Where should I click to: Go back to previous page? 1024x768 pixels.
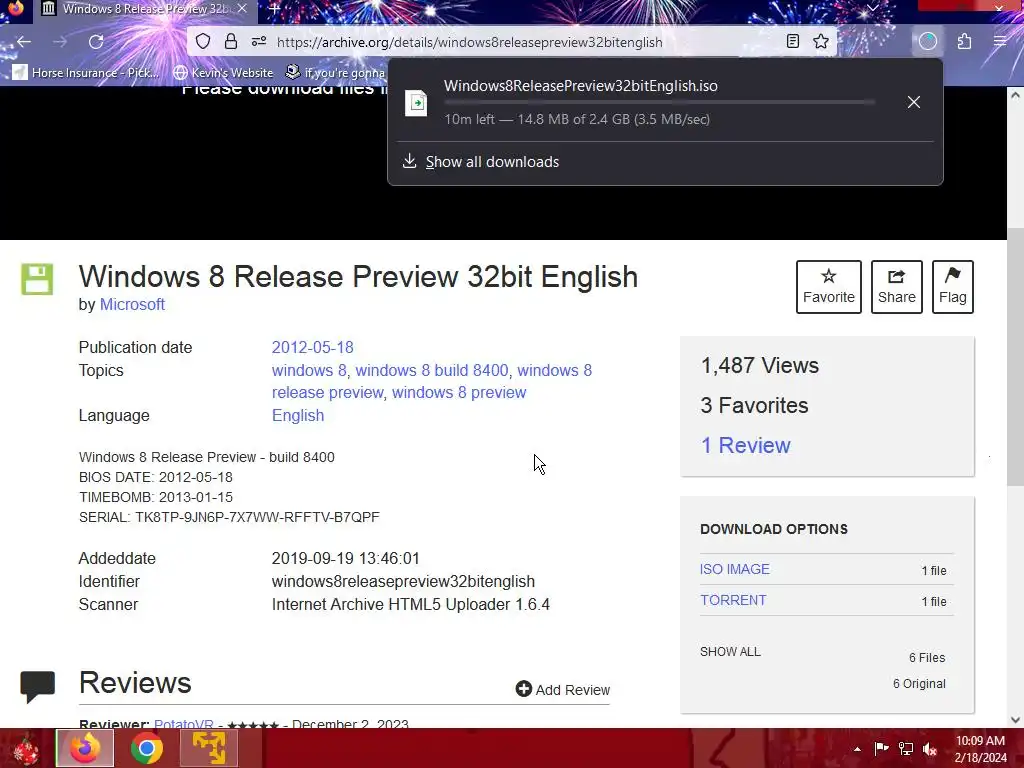pos(24,42)
